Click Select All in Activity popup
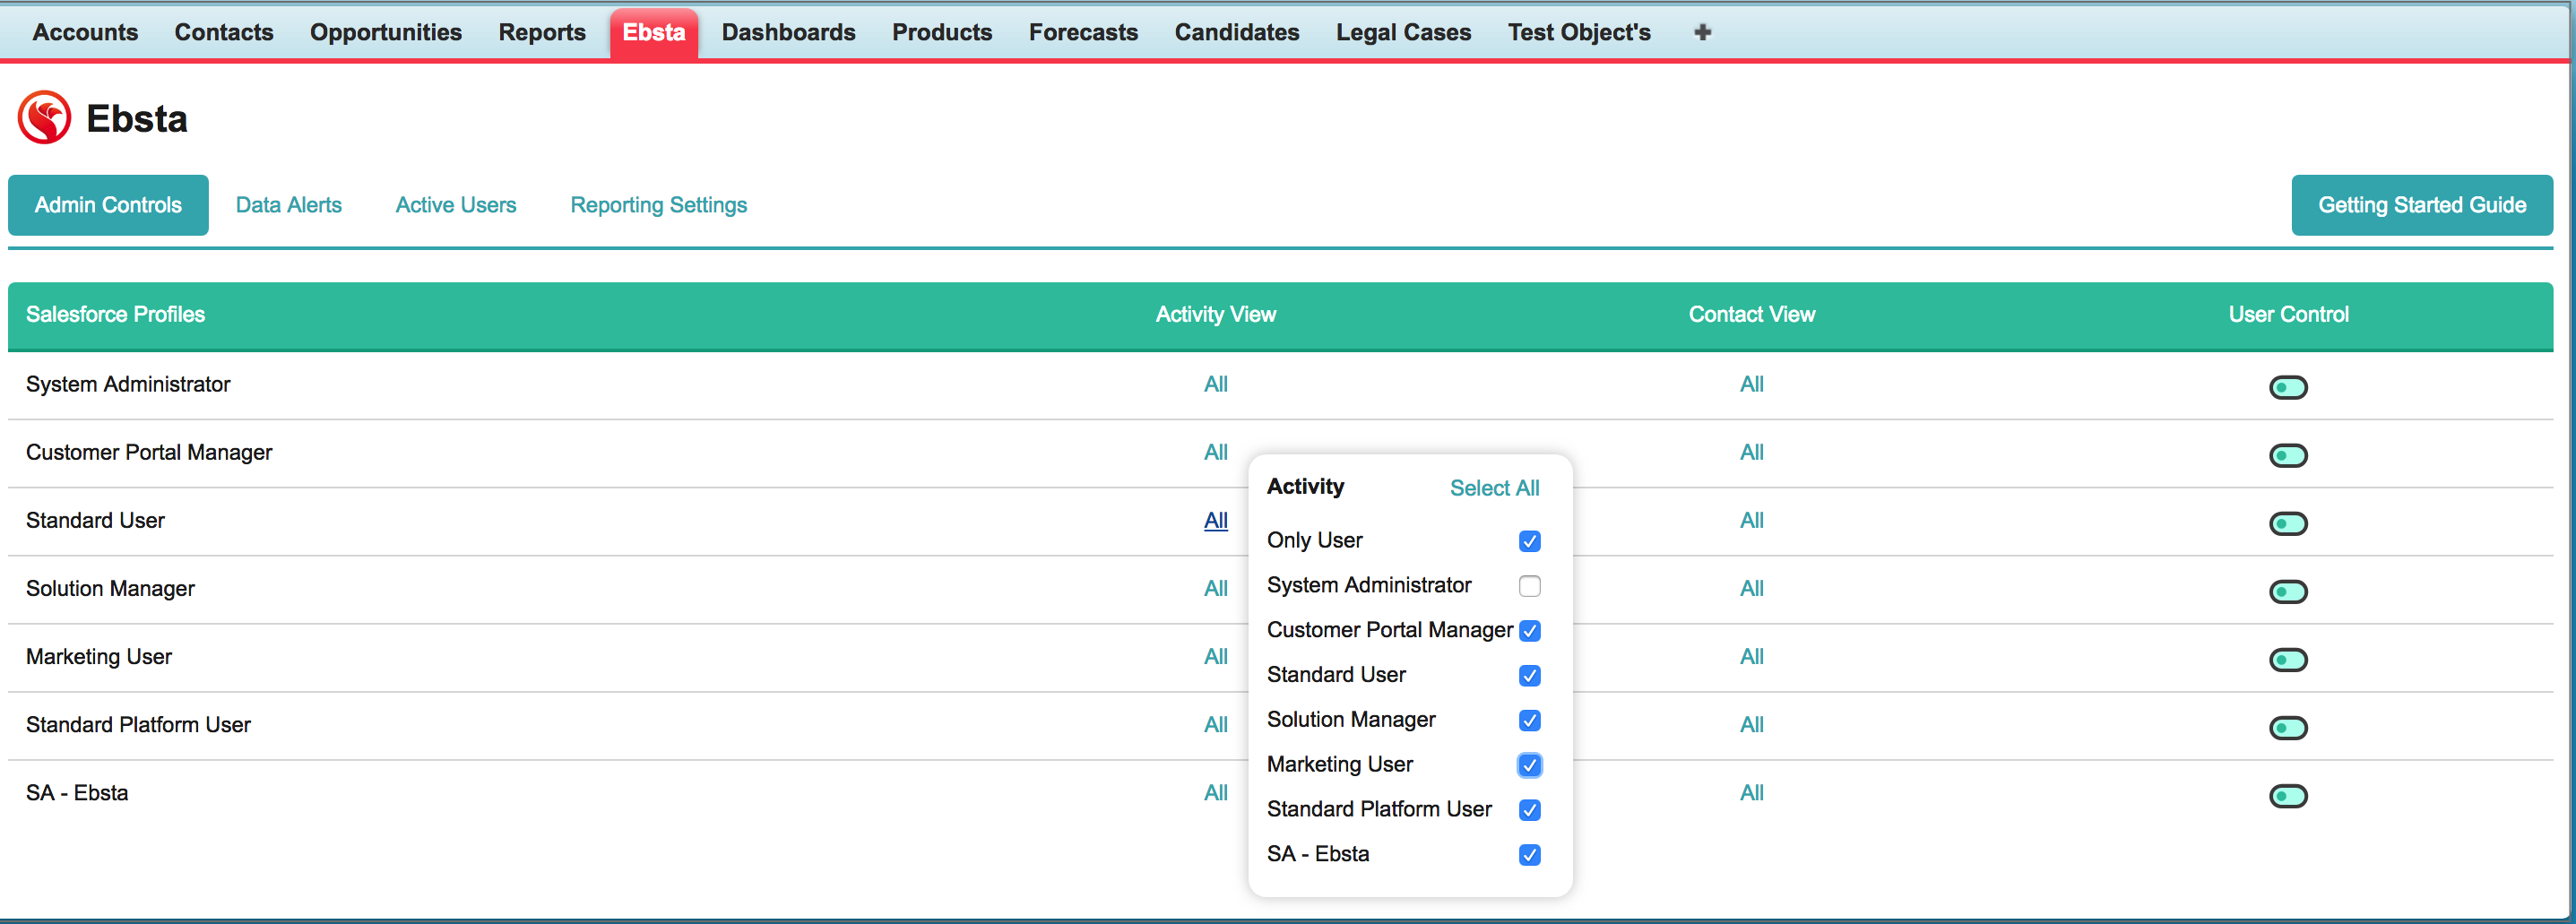Viewport: 2576px width, 924px height. [1494, 488]
